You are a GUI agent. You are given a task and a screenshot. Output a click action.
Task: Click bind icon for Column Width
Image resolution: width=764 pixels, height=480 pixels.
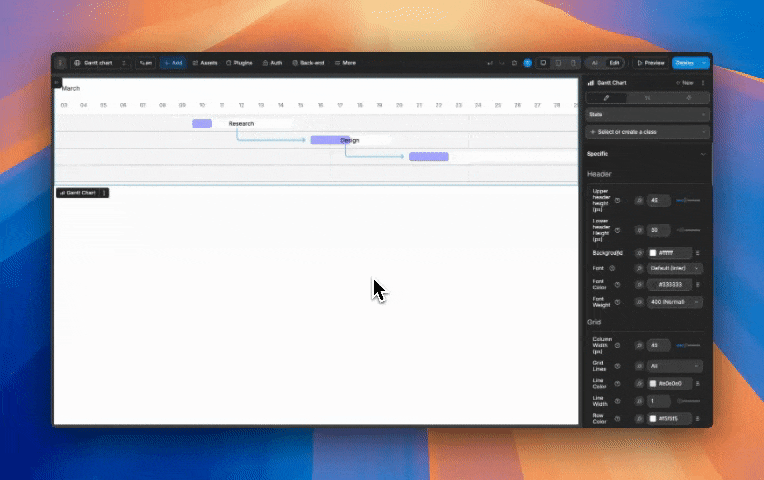point(639,346)
